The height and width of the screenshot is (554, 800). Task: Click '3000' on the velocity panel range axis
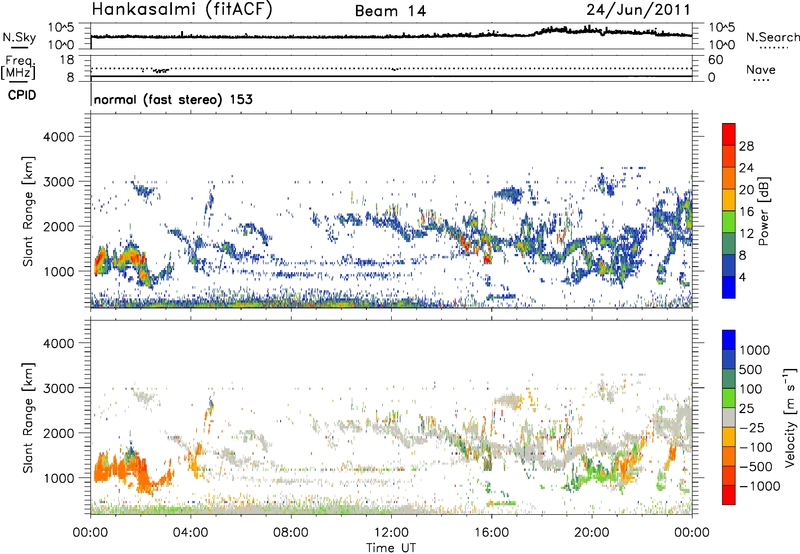pyautogui.click(x=58, y=388)
